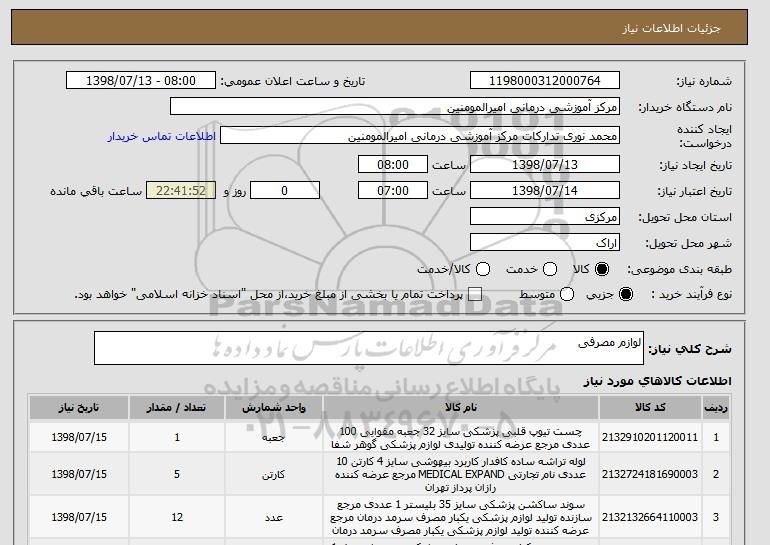770x545 pixels.
Task: Click unit cell کارتن in row 2
Action: tap(274, 475)
